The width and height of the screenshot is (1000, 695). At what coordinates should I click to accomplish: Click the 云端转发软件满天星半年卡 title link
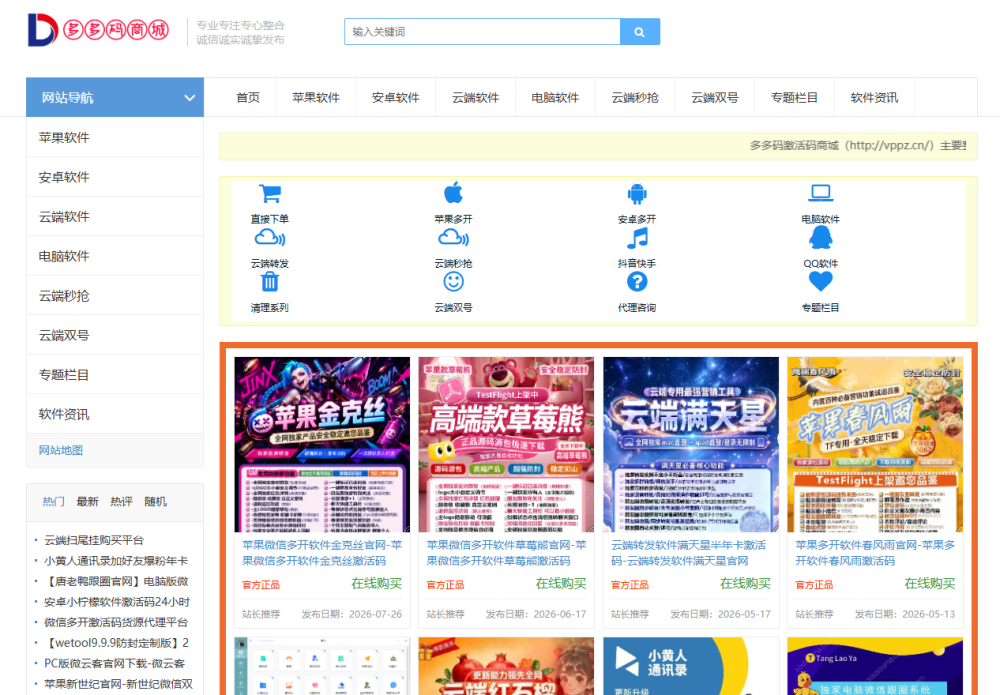(x=689, y=553)
